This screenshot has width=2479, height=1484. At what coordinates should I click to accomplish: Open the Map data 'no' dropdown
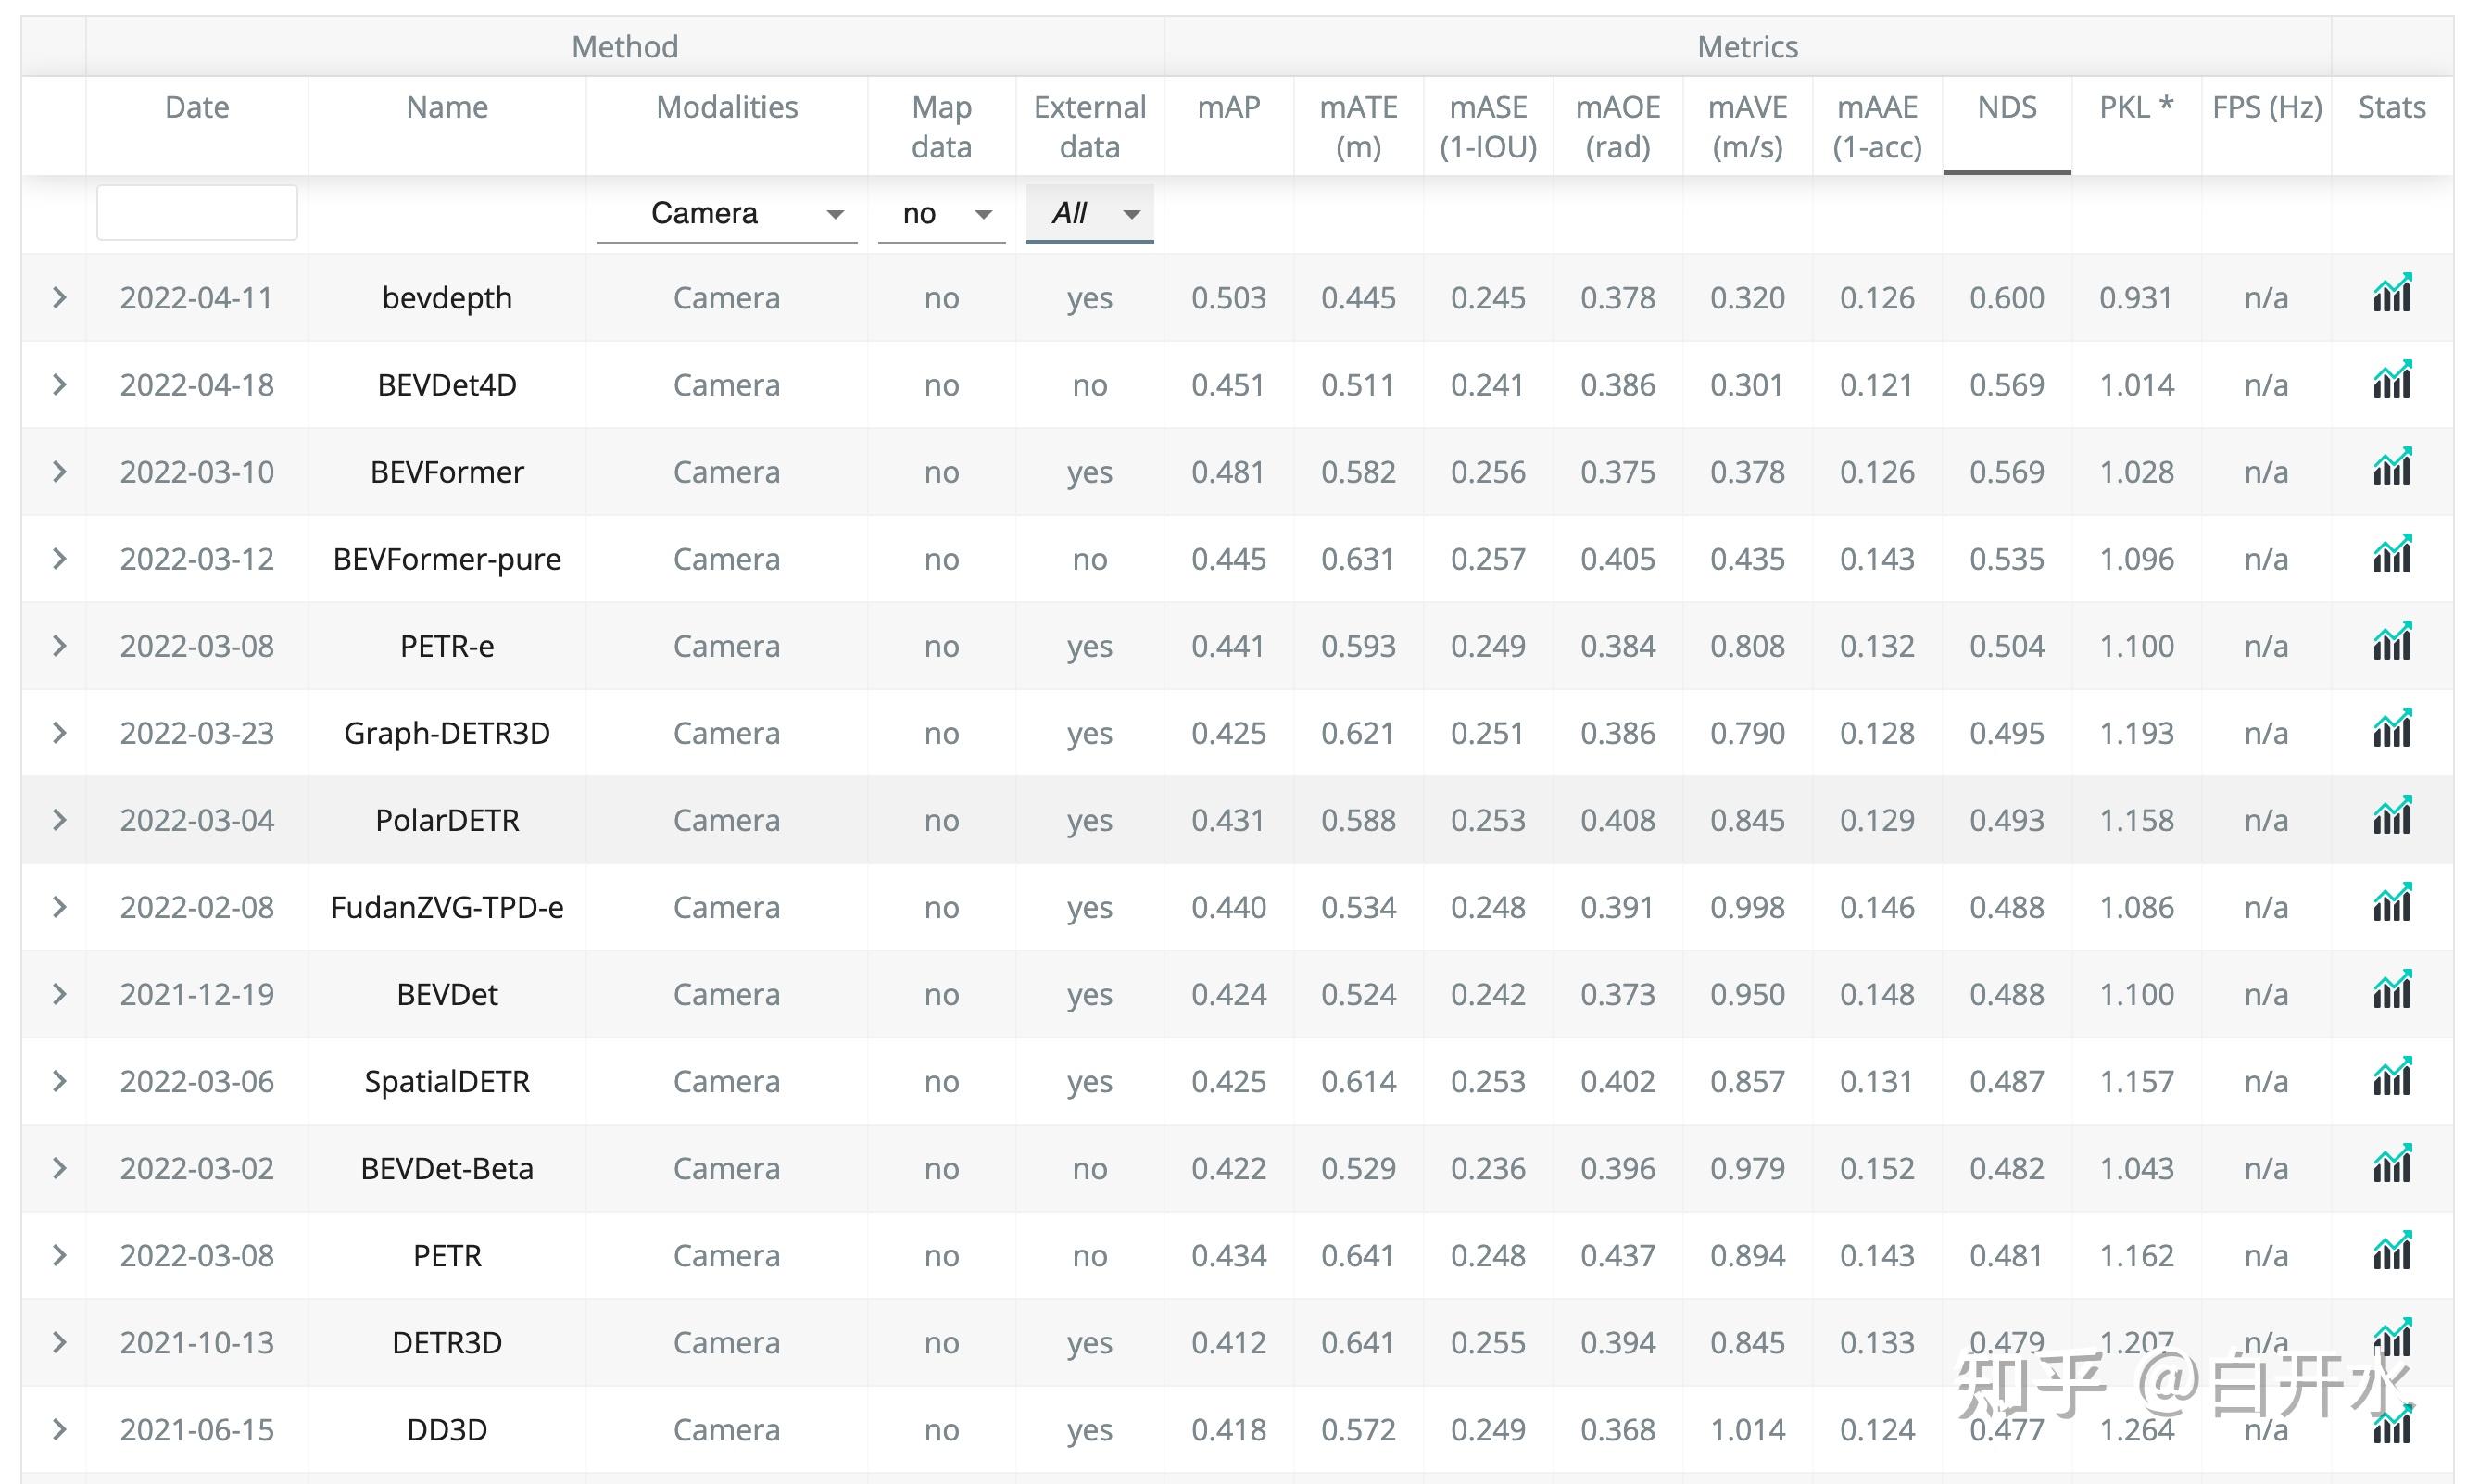coord(941,213)
